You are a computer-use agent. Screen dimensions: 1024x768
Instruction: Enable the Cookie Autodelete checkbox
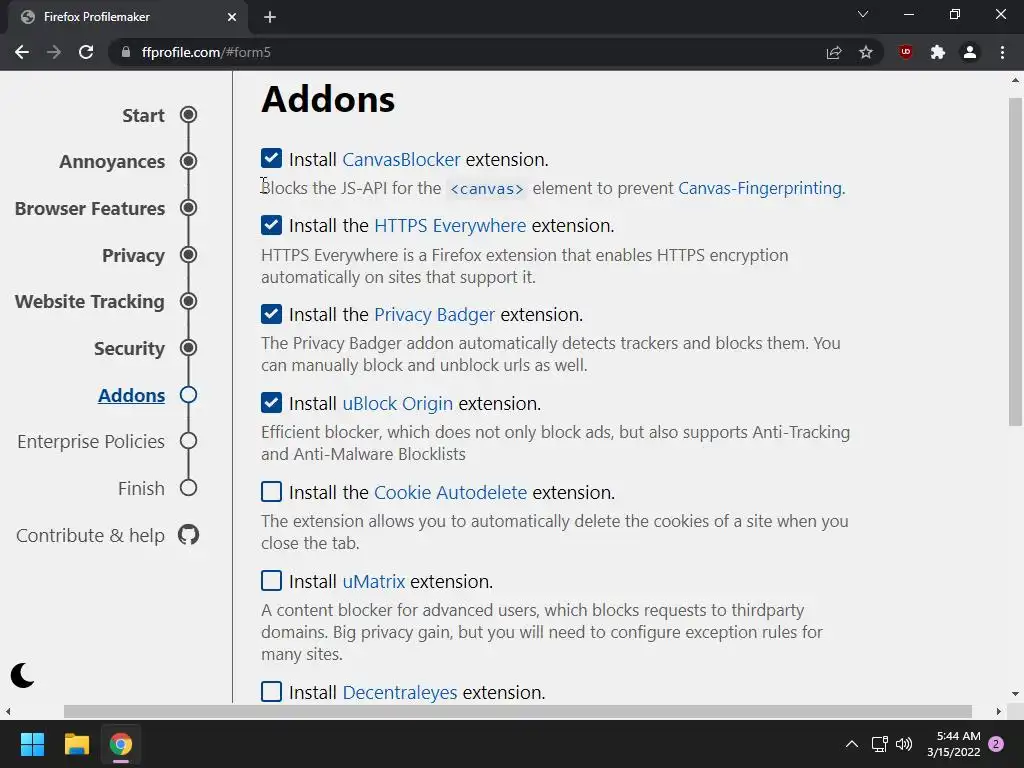(x=271, y=492)
